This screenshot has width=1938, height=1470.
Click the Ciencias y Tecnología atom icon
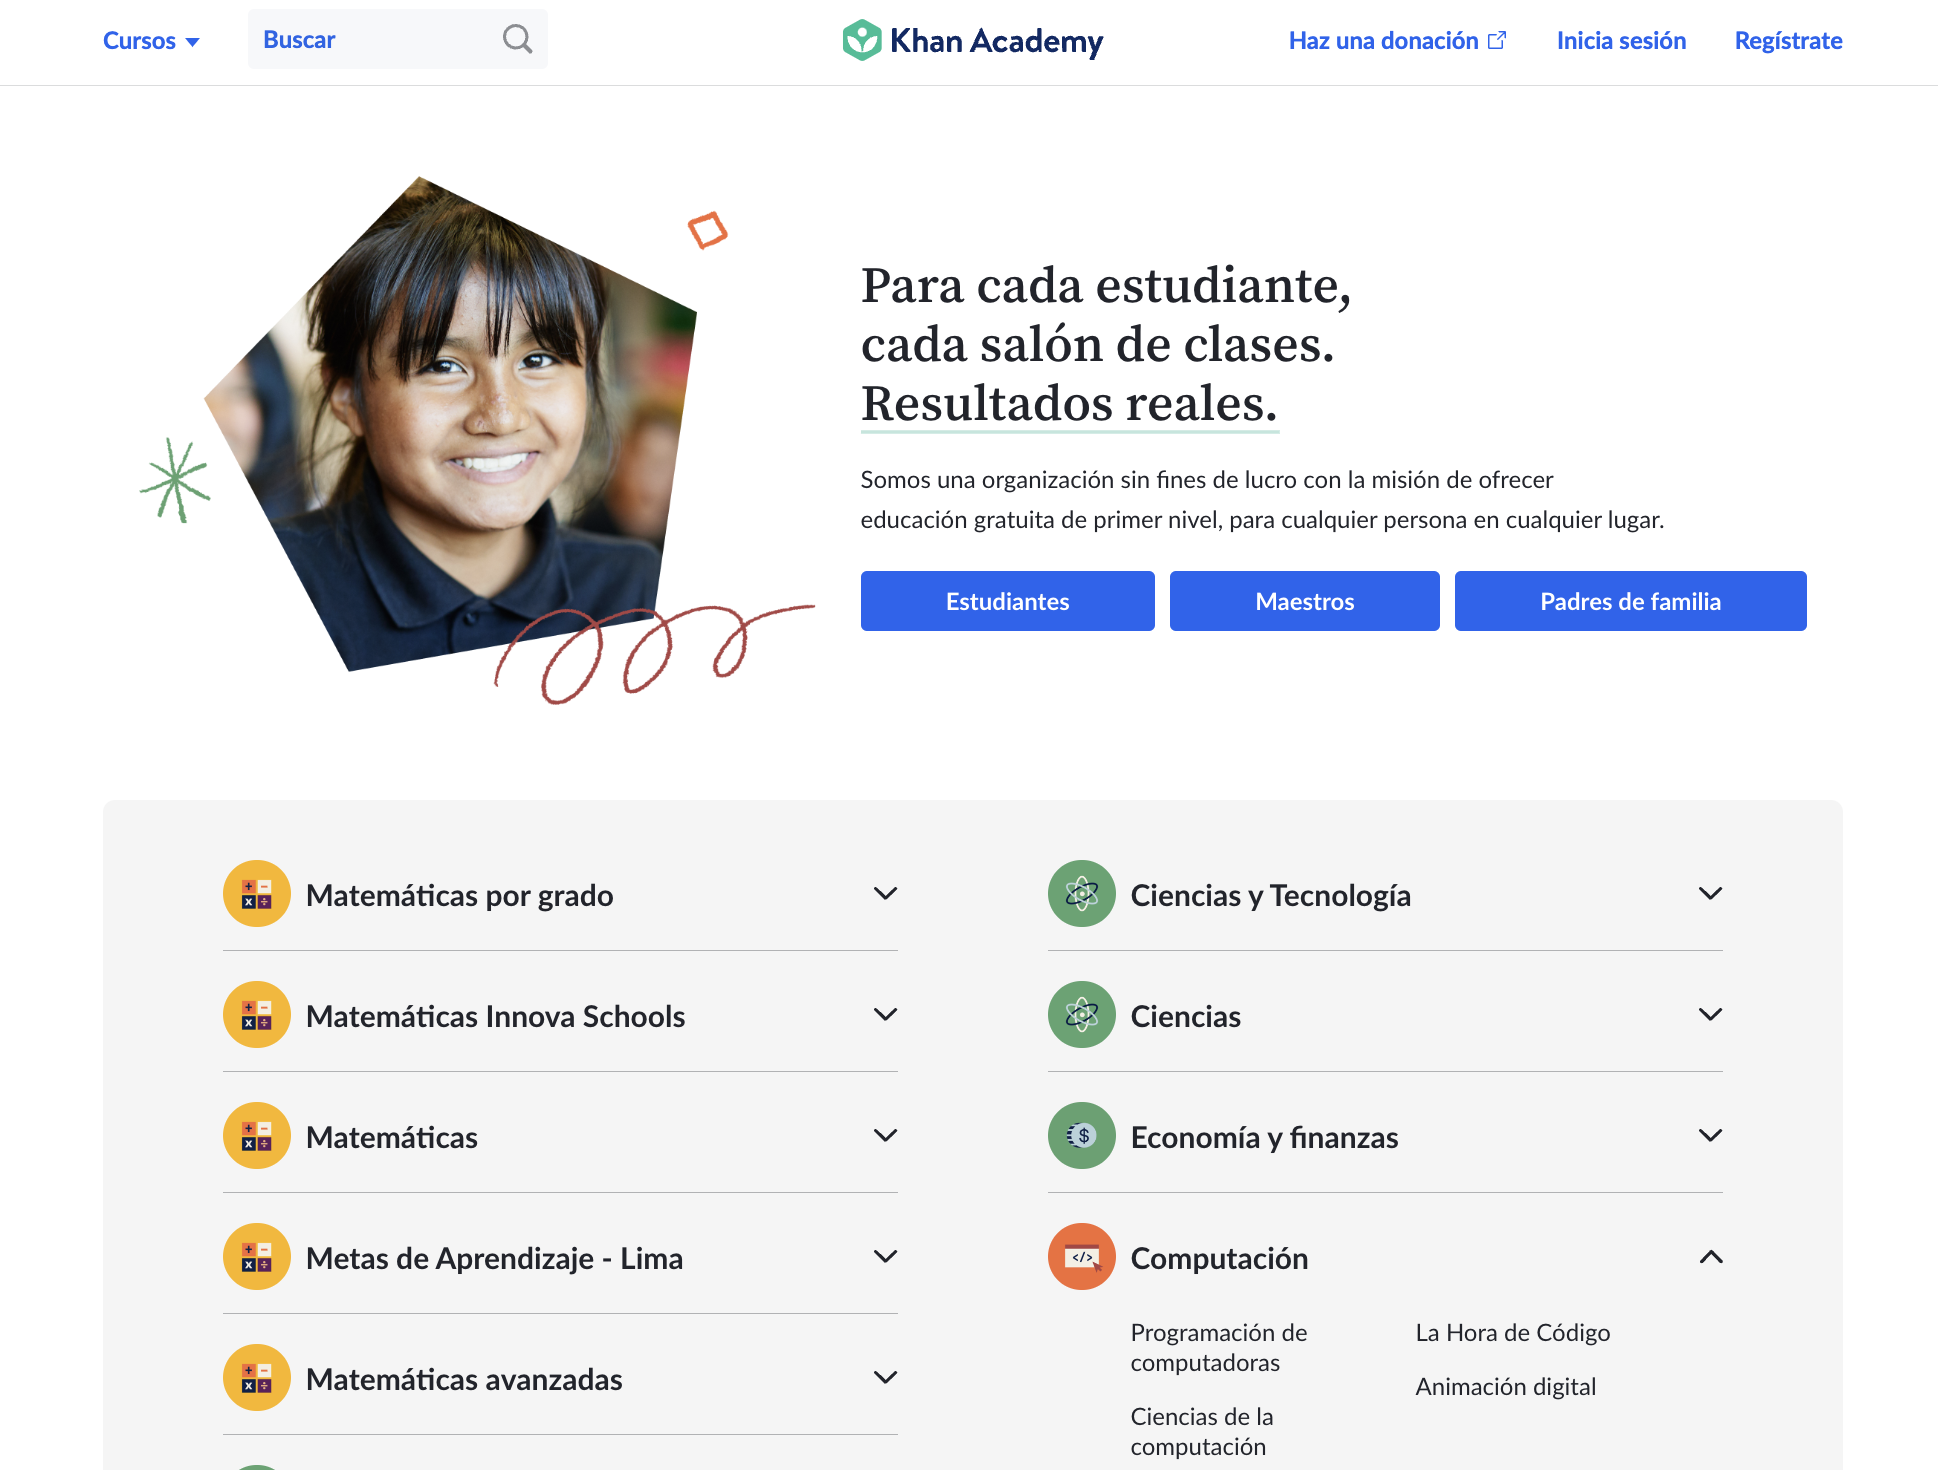[x=1081, y=894]
